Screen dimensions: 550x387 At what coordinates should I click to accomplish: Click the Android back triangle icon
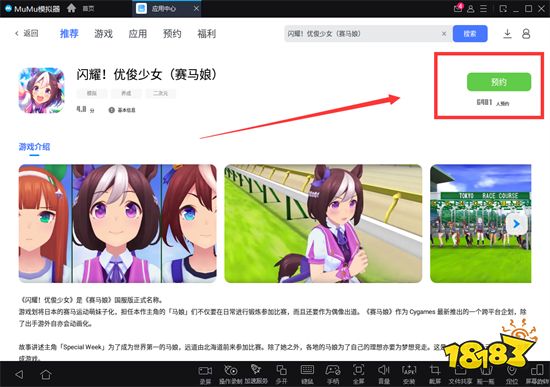[19, 374]
